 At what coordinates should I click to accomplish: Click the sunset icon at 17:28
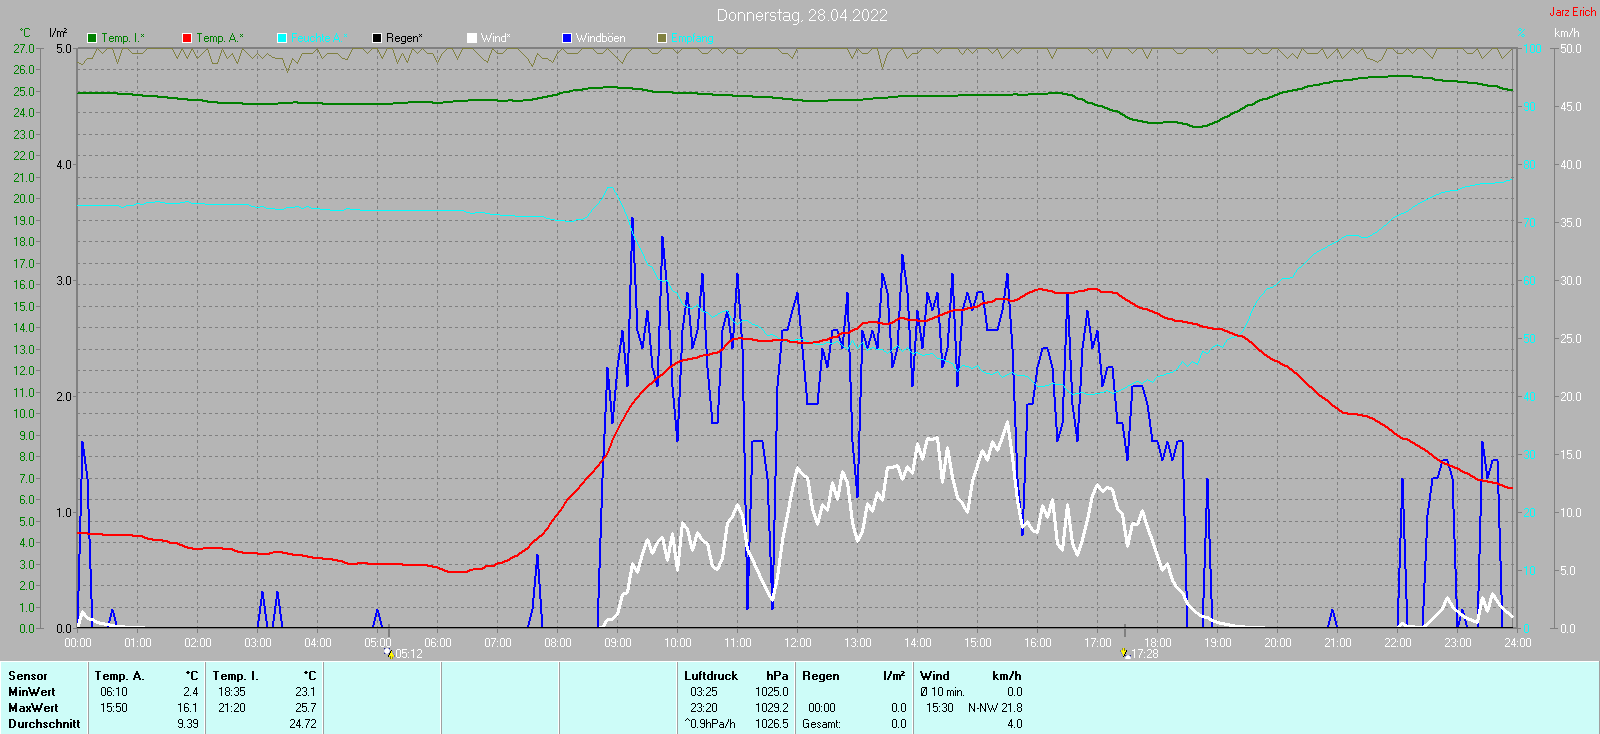pos(1125,653)
